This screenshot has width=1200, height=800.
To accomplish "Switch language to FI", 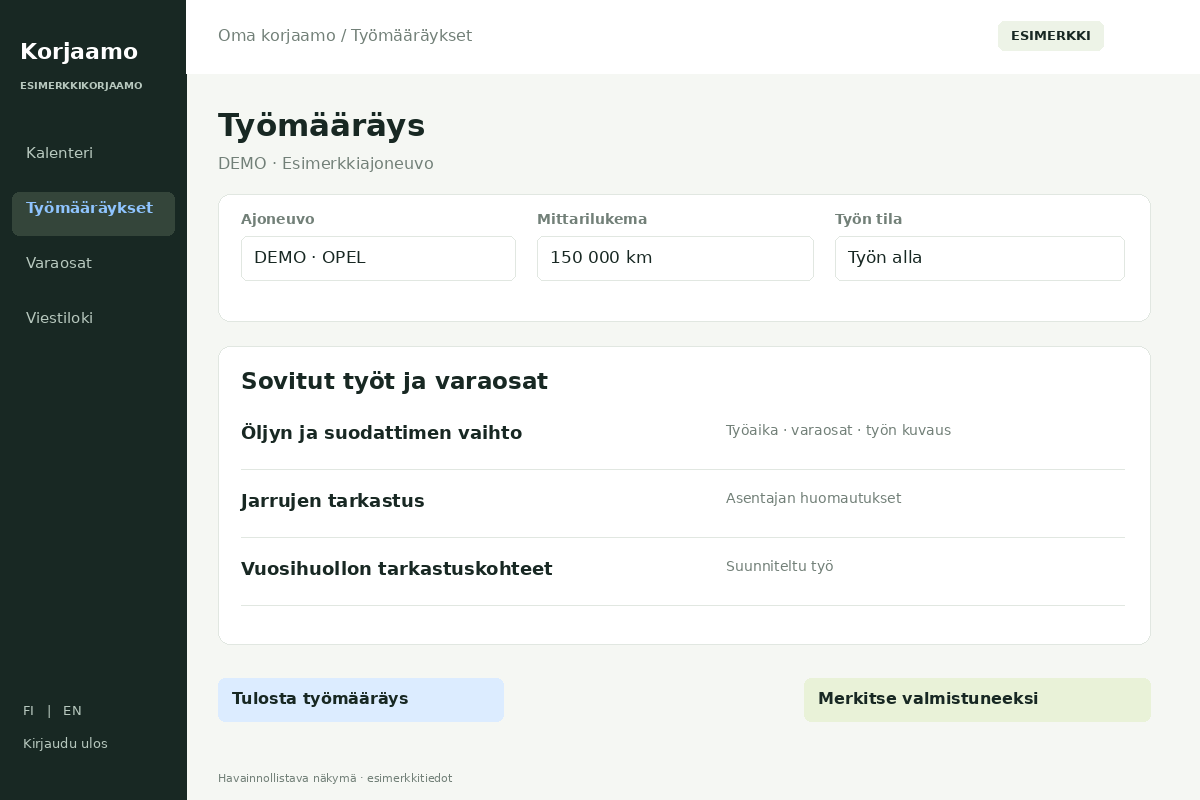I will point(28,711).
